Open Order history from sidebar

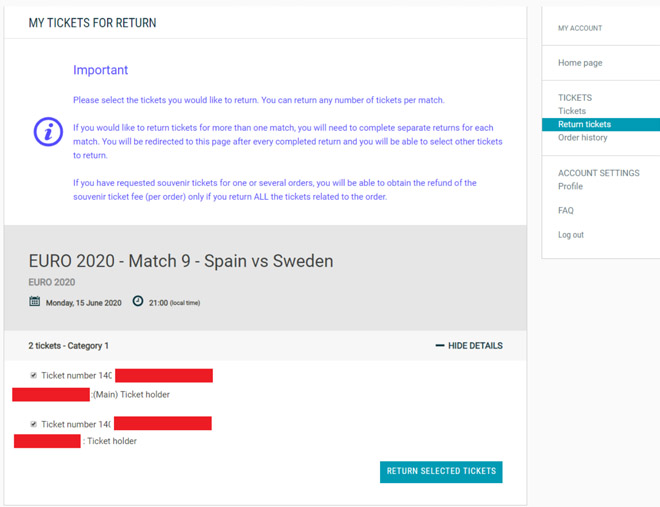[583, 138]
